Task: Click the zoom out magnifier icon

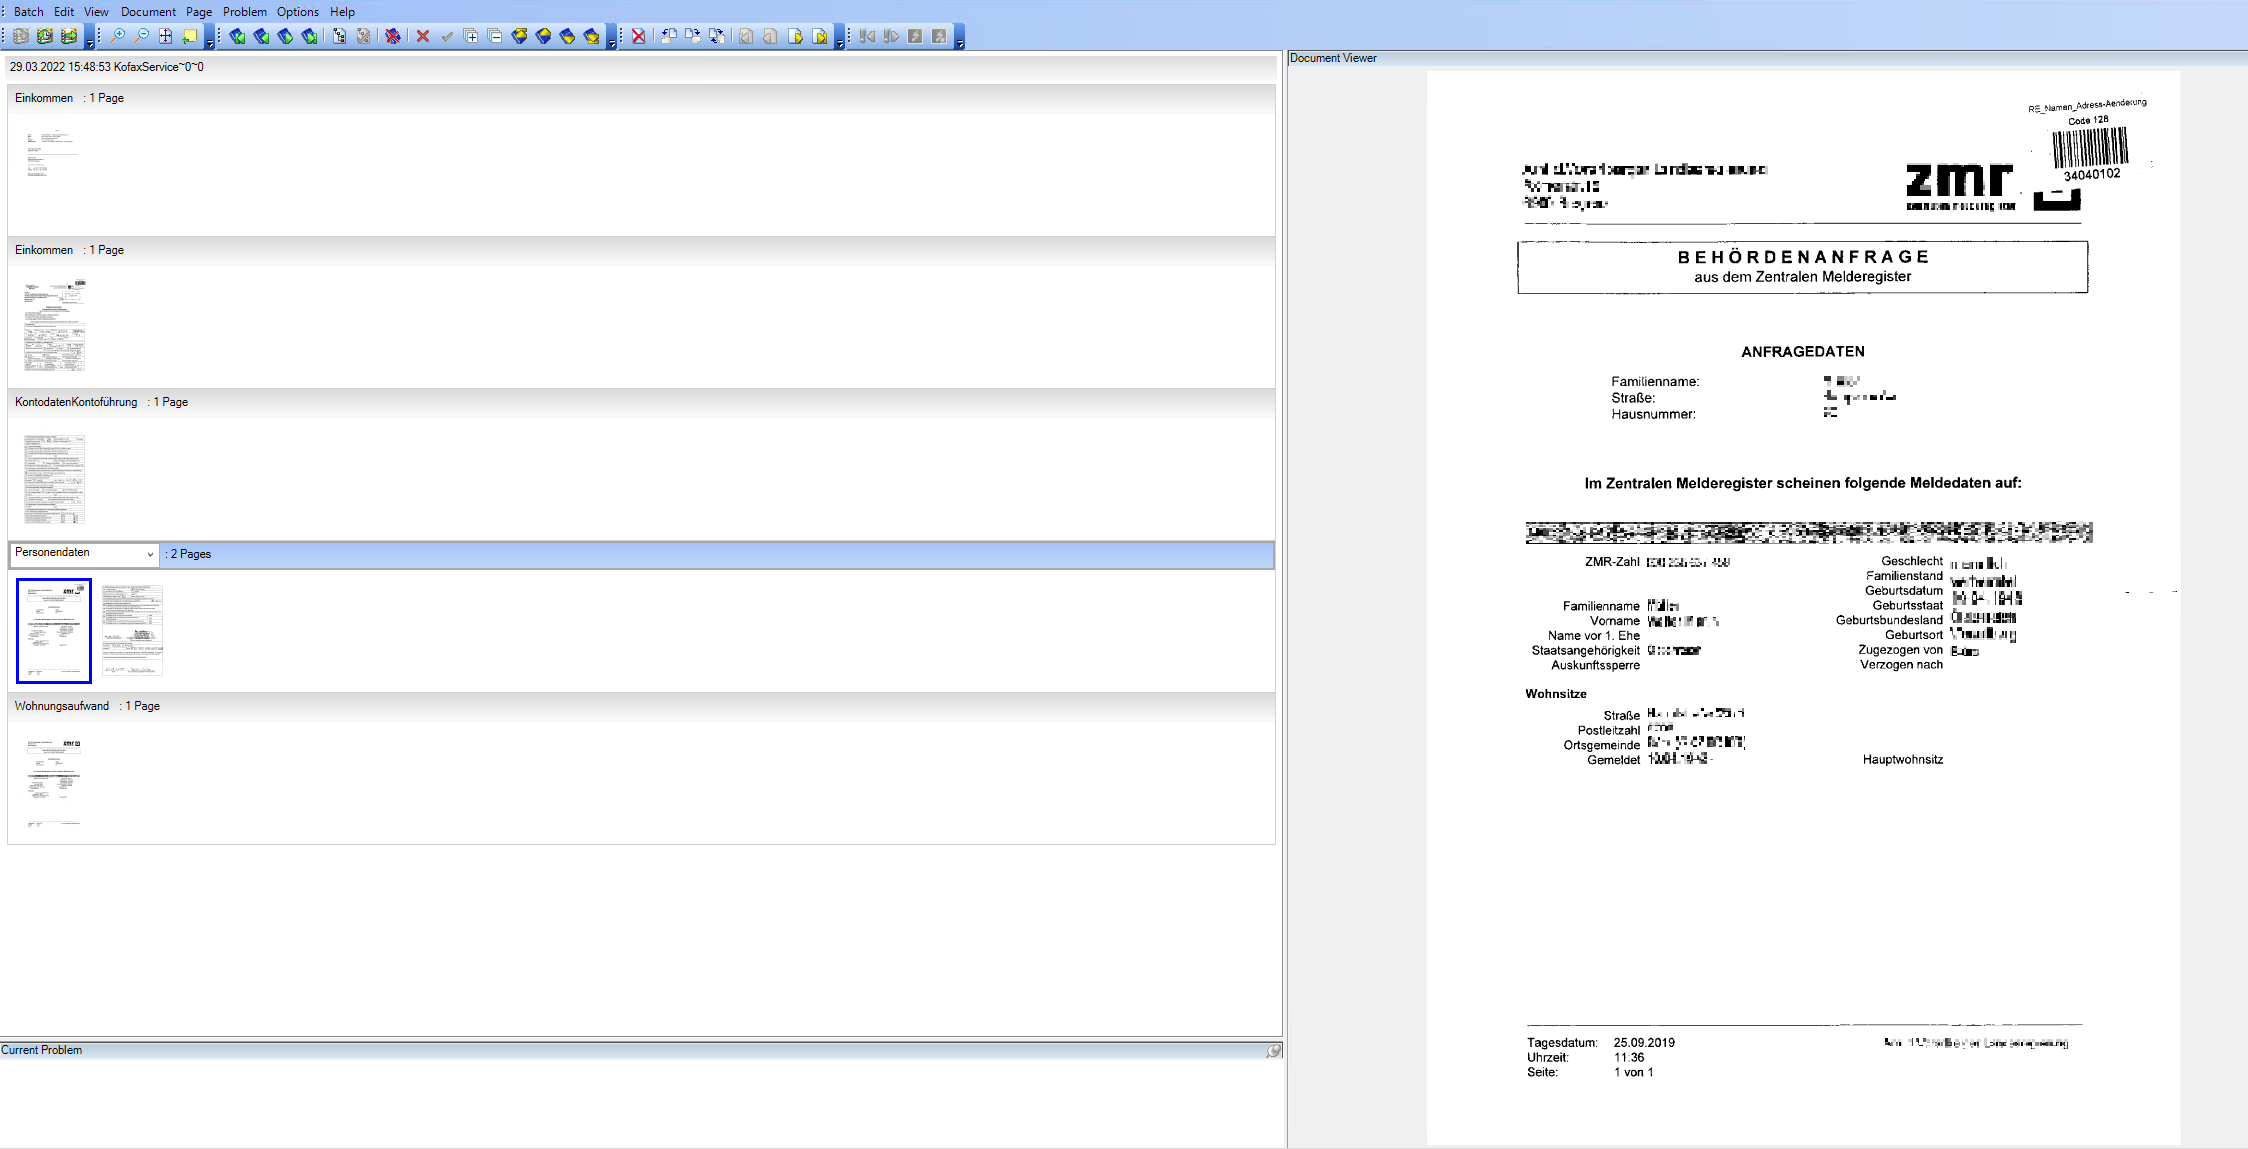Action: [x=142, y=36]
